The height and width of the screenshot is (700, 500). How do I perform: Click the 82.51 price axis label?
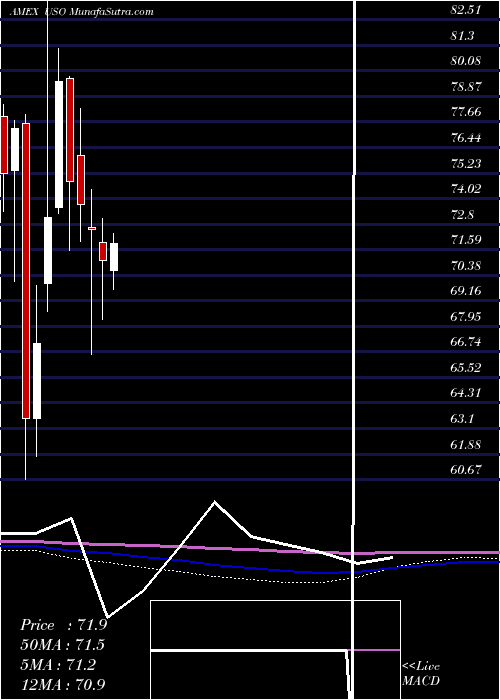click(x=466, y=10)
